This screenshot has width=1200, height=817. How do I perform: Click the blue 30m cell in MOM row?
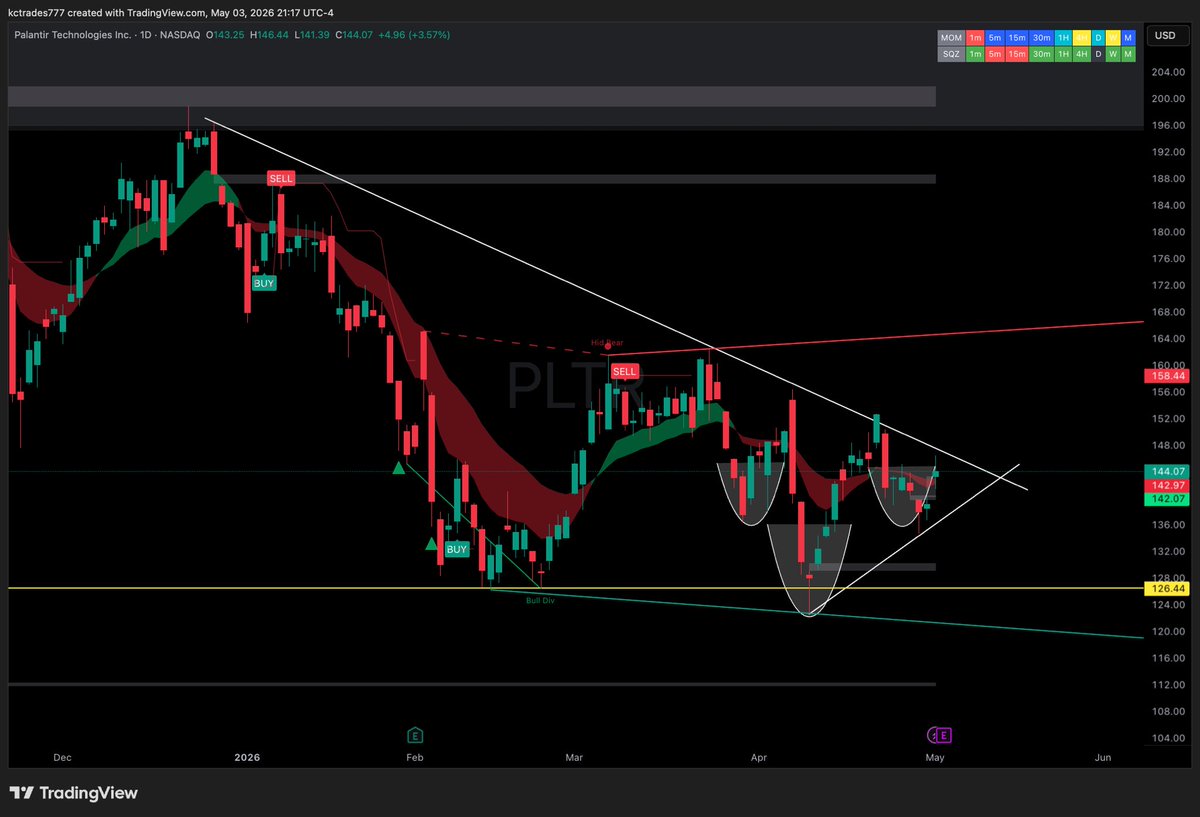1042,38
